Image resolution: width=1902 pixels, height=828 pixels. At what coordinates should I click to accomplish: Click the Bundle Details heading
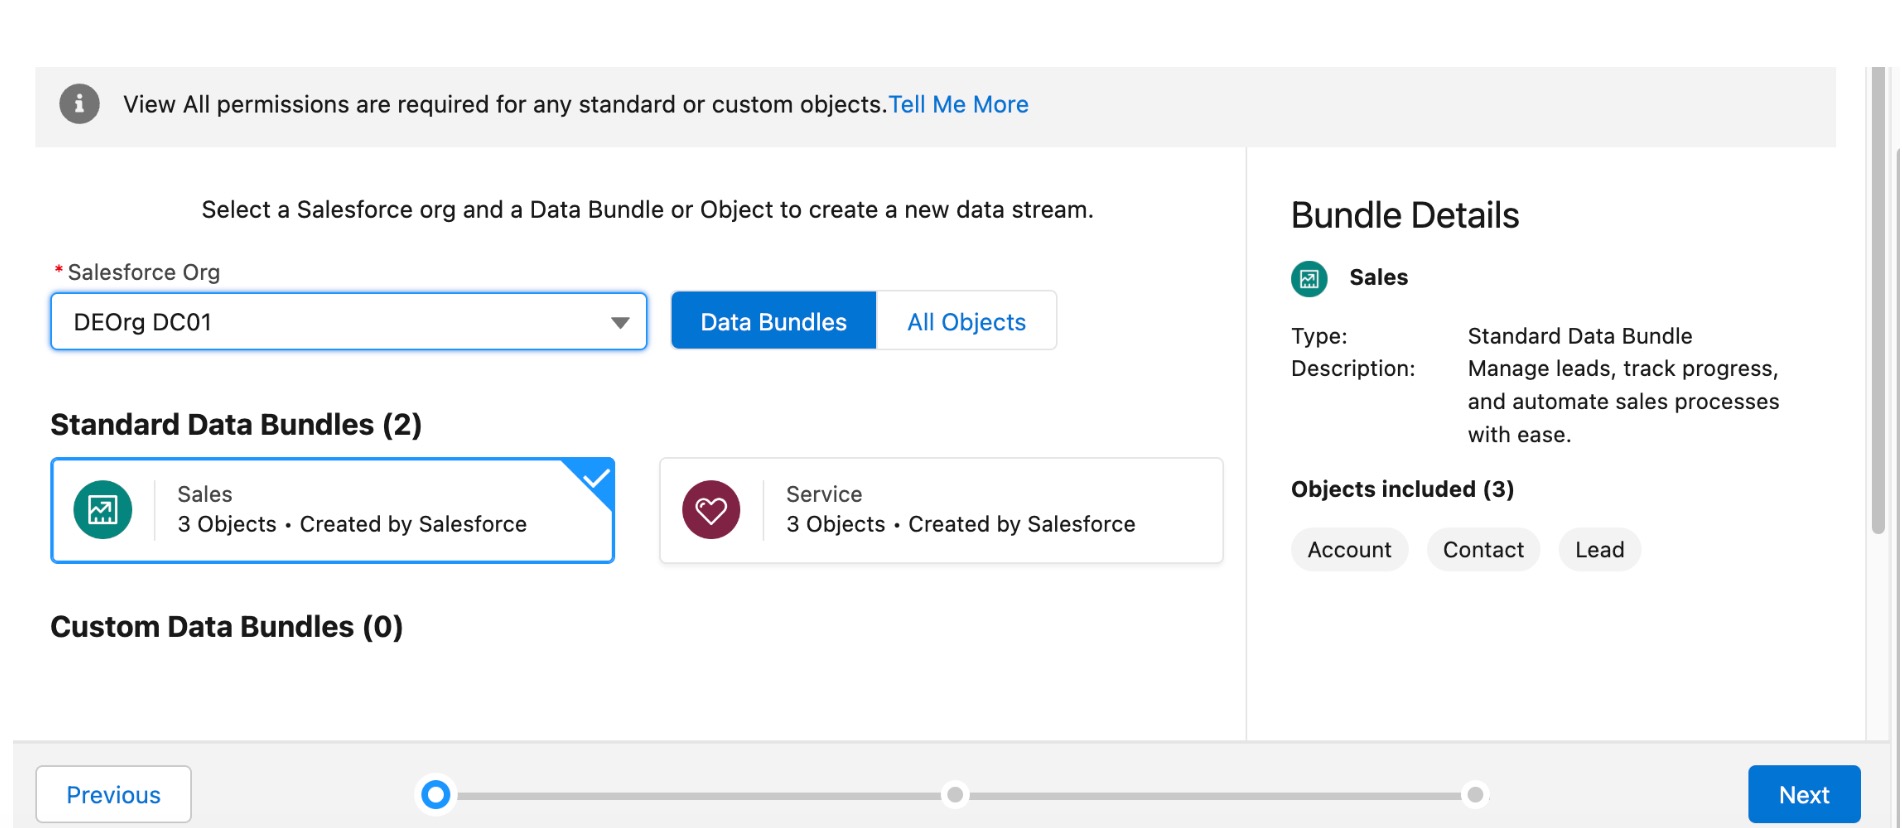[x=1405, y=215]
